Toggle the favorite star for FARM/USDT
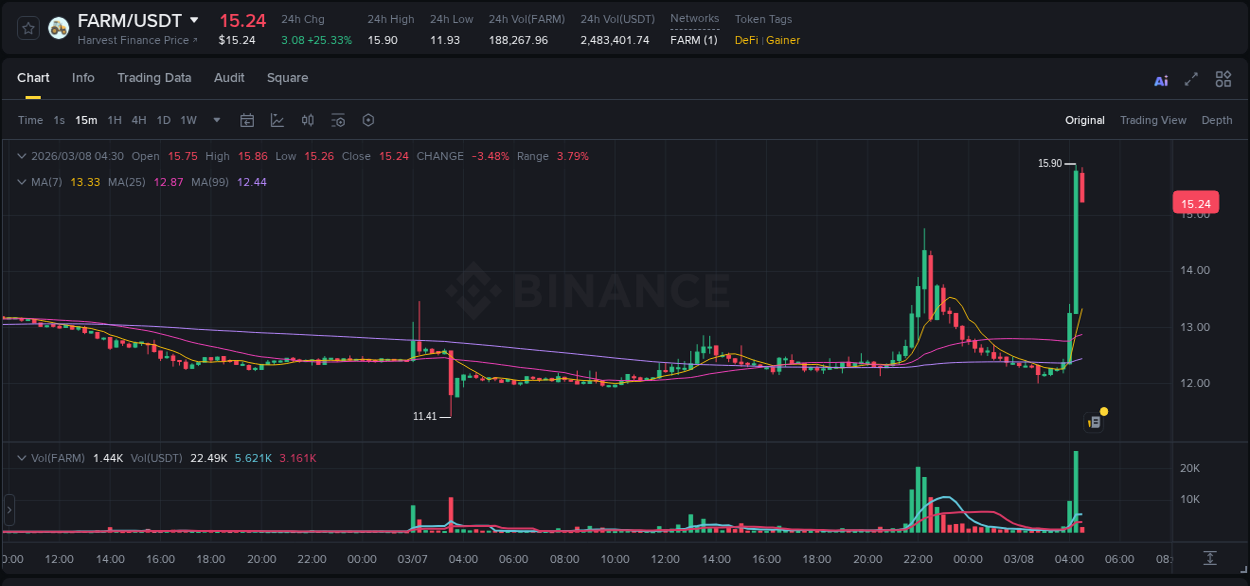 (28, 28)
